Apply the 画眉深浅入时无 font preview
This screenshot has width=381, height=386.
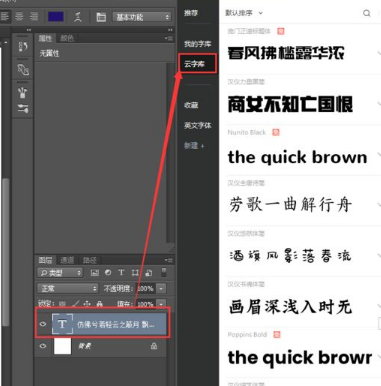[290, 307]
